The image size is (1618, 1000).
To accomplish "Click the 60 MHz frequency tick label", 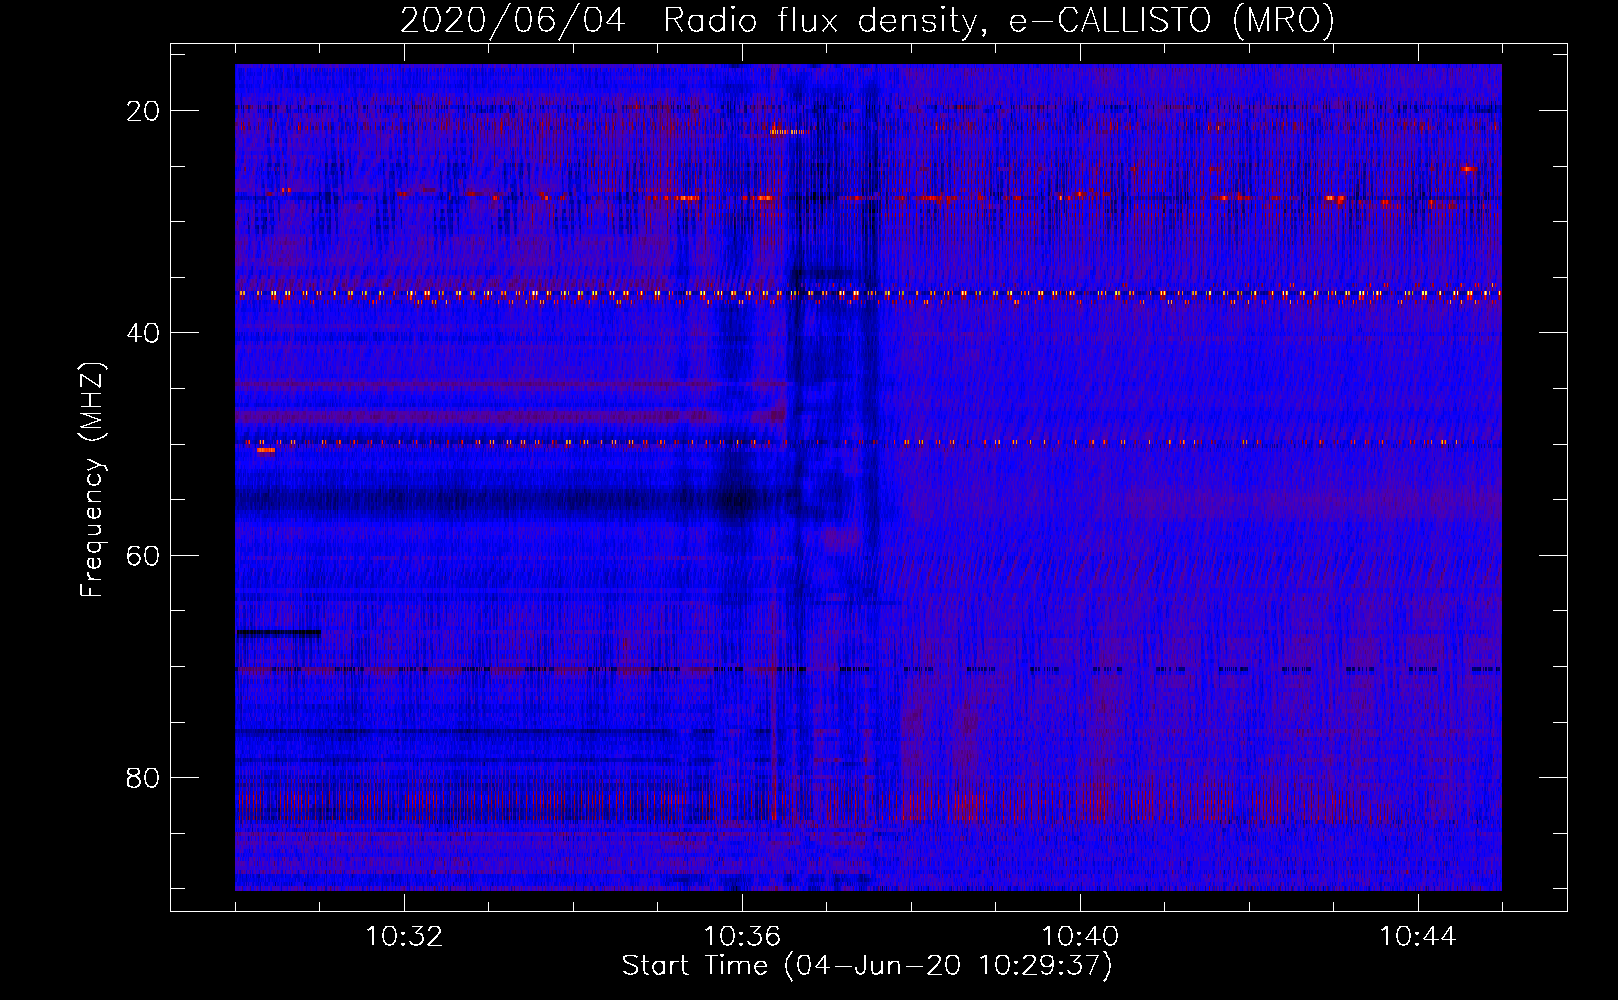I will pos(144,556).
